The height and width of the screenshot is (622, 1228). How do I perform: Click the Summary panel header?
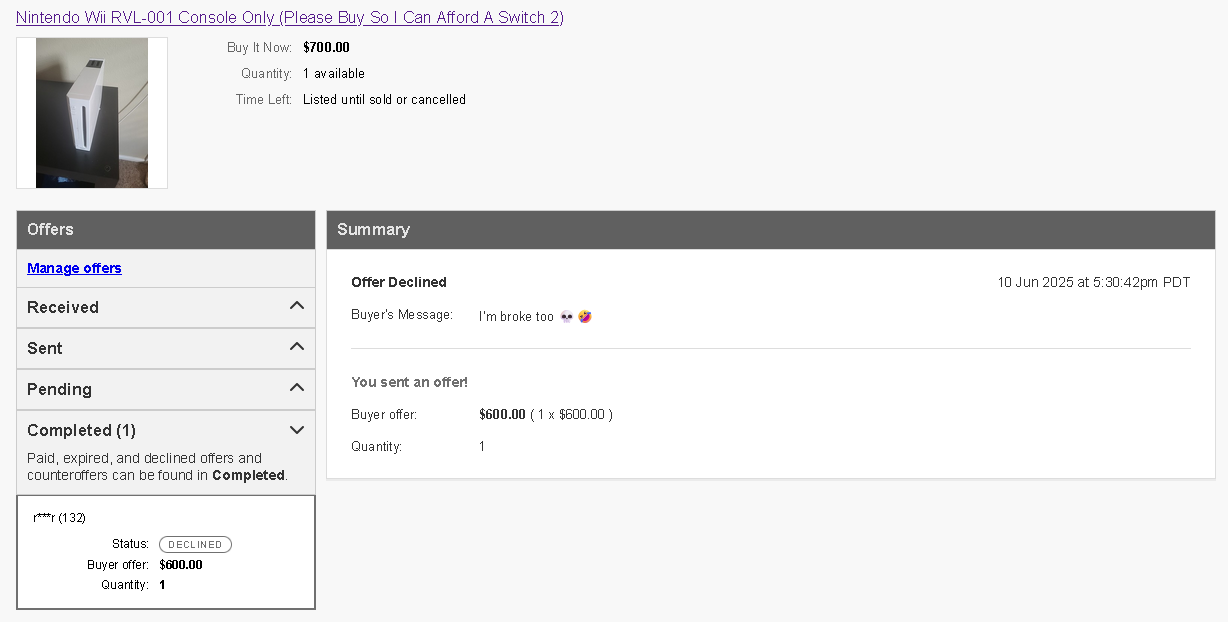(x=771, y=229)
